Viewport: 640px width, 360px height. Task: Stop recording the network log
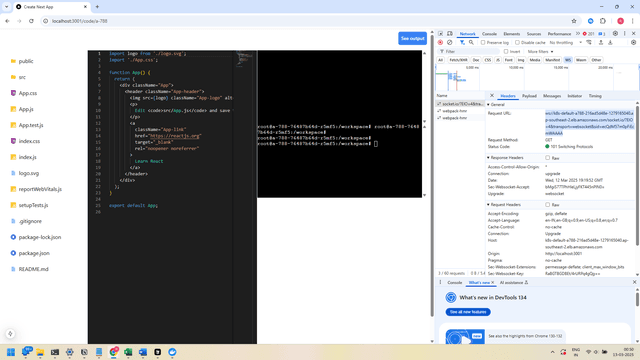pyautogui.click(x=440, y=42)
